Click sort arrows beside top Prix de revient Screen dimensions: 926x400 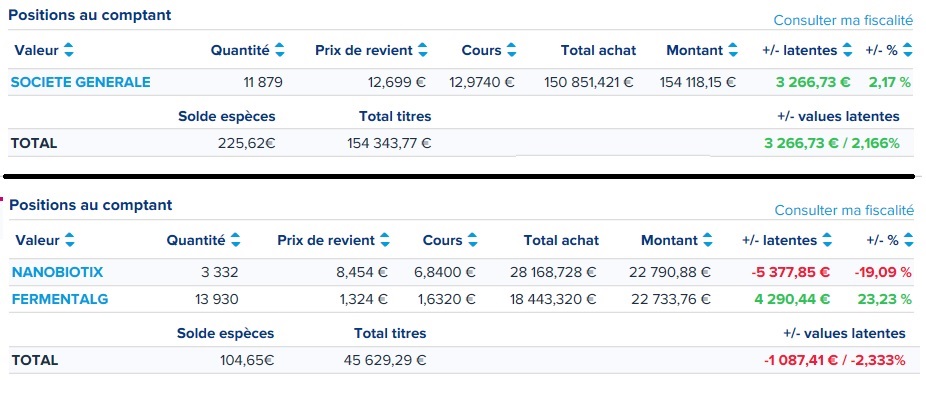point(423,50)
